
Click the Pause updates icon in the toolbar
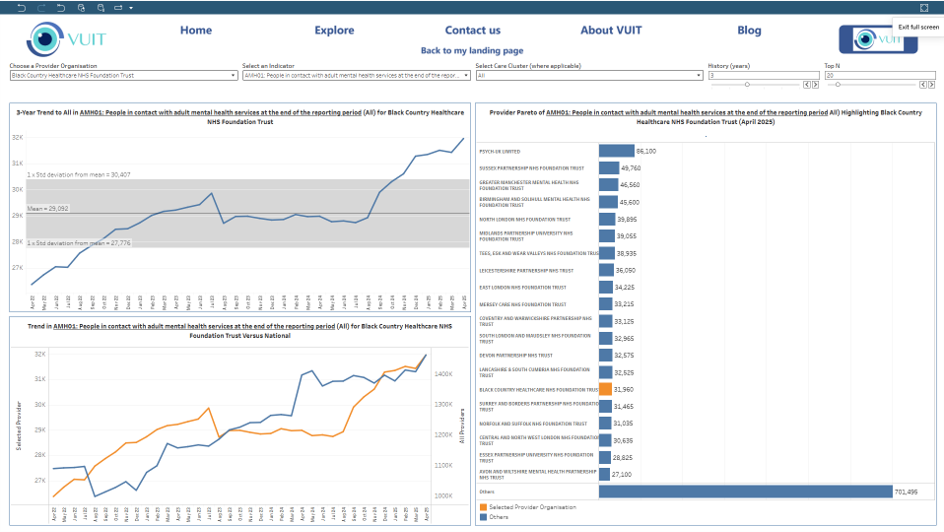tap(101, 8)
